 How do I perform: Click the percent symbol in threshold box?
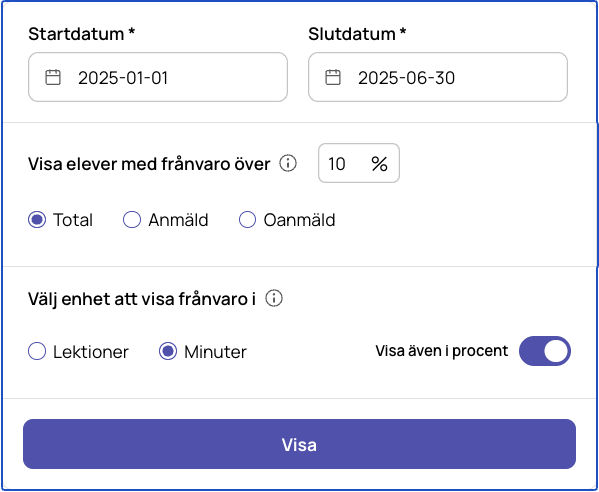(379, 164)
